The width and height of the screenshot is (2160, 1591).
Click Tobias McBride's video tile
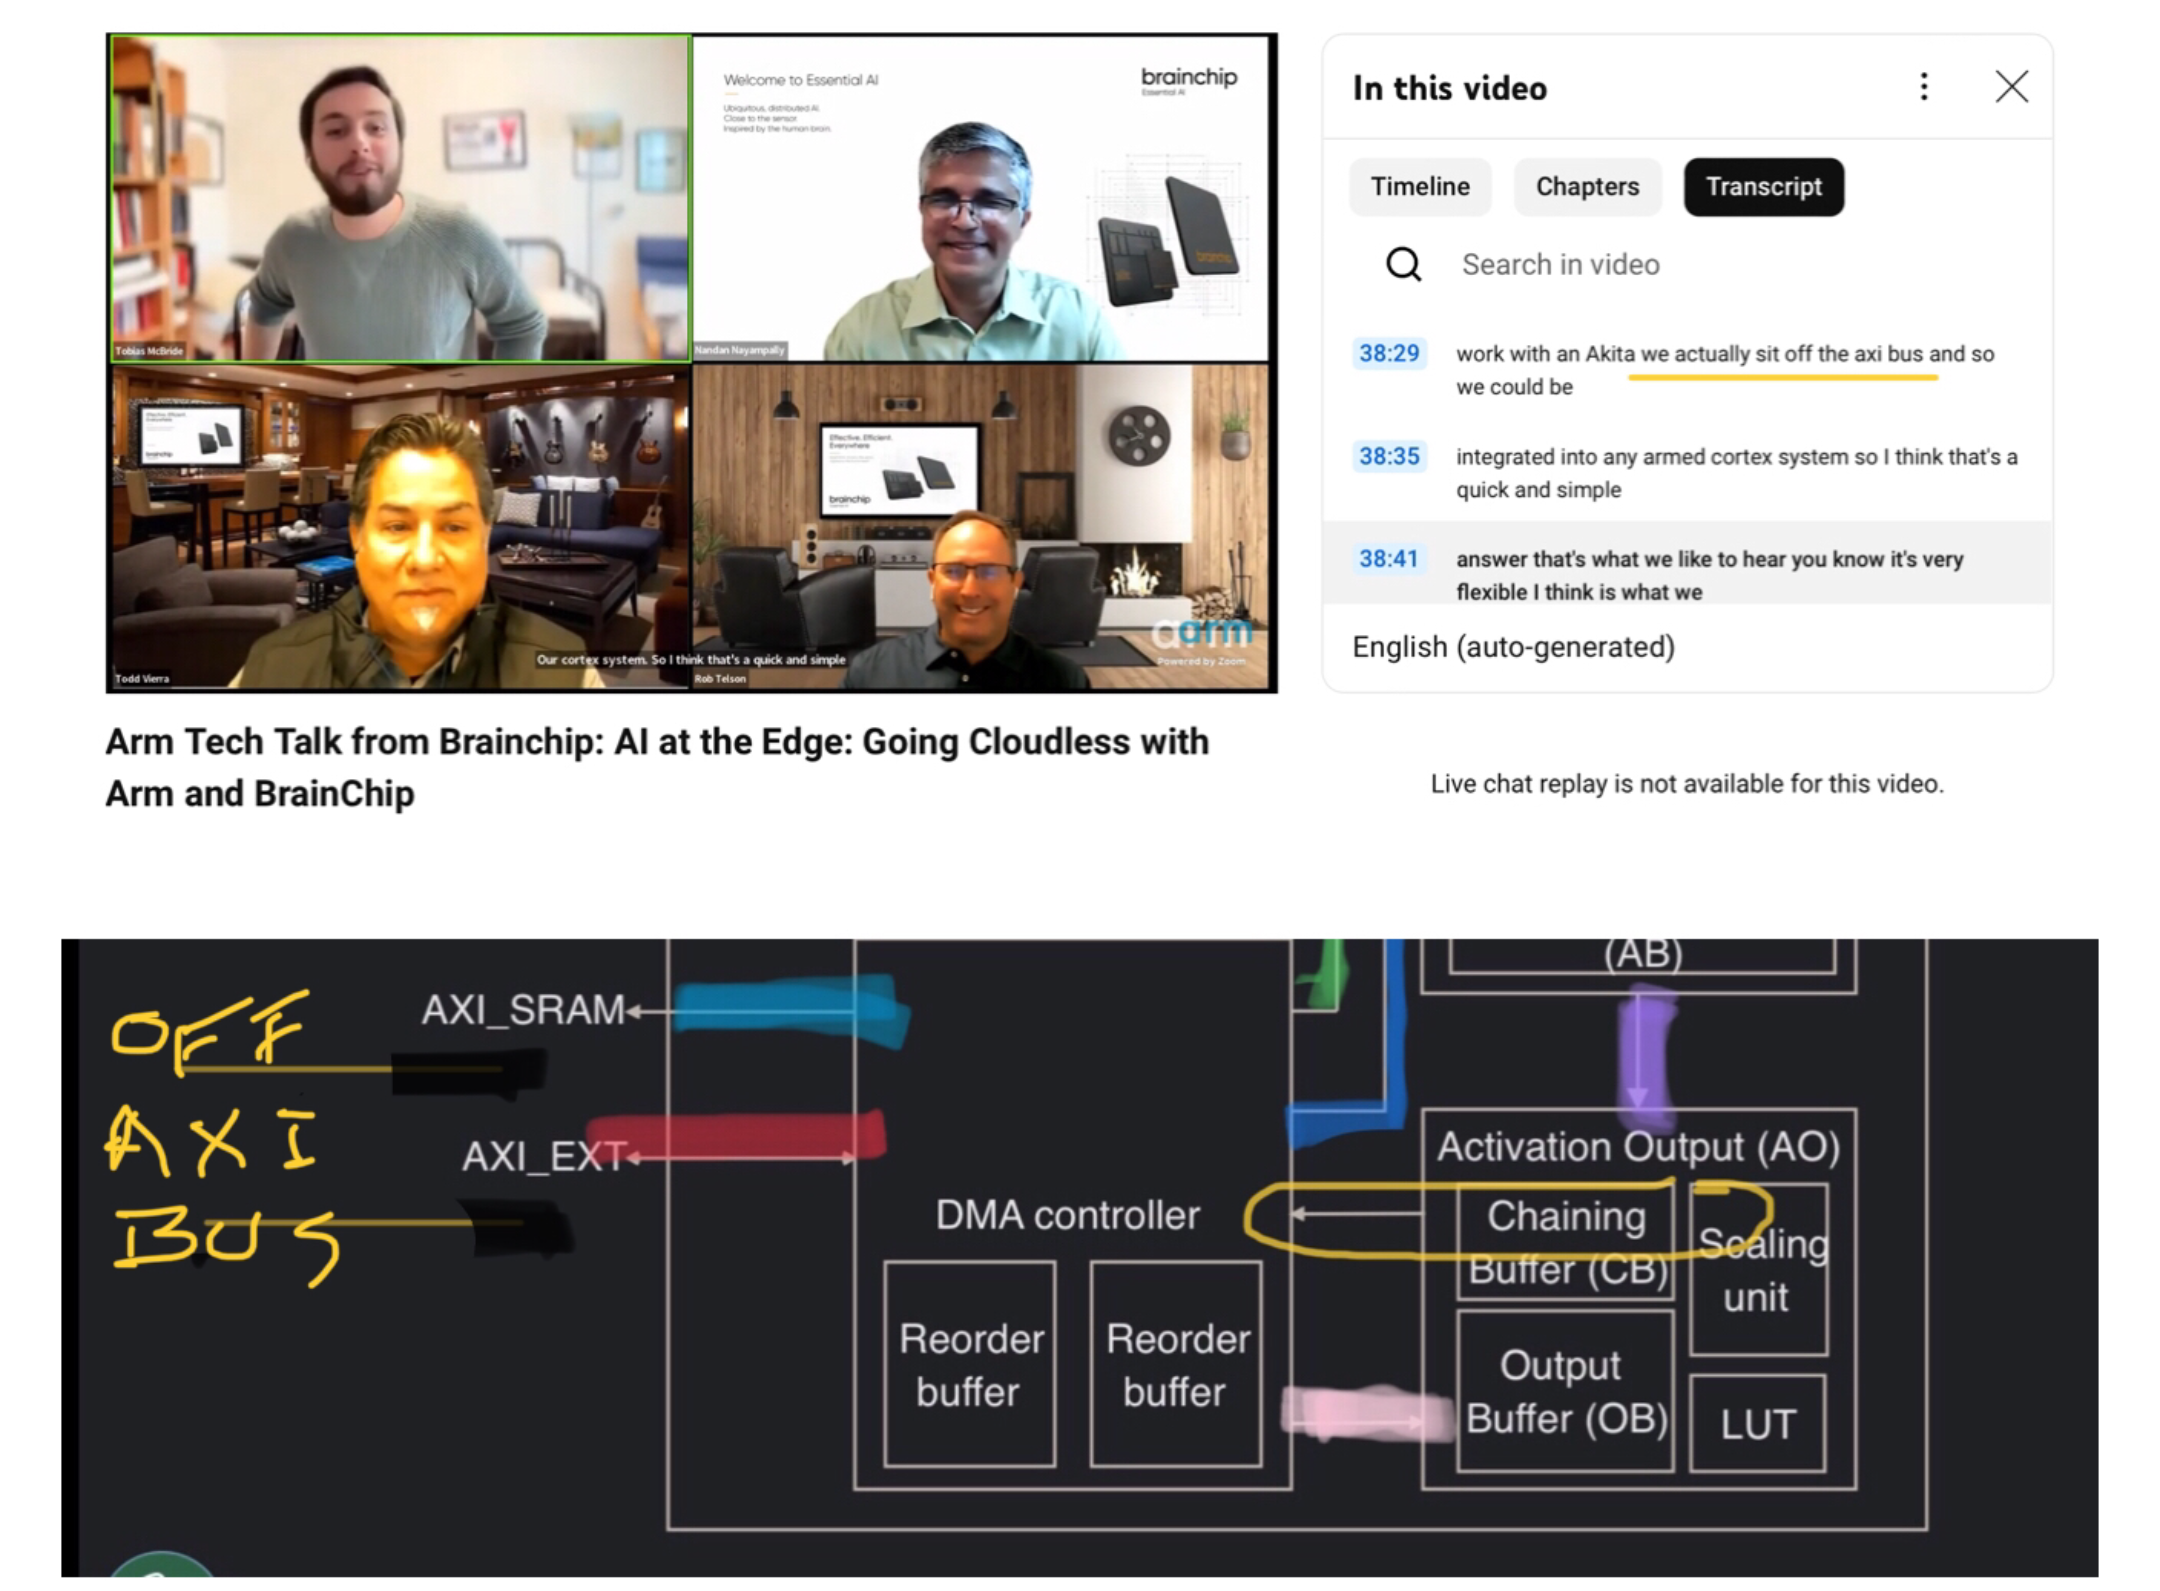pos(400,198)
